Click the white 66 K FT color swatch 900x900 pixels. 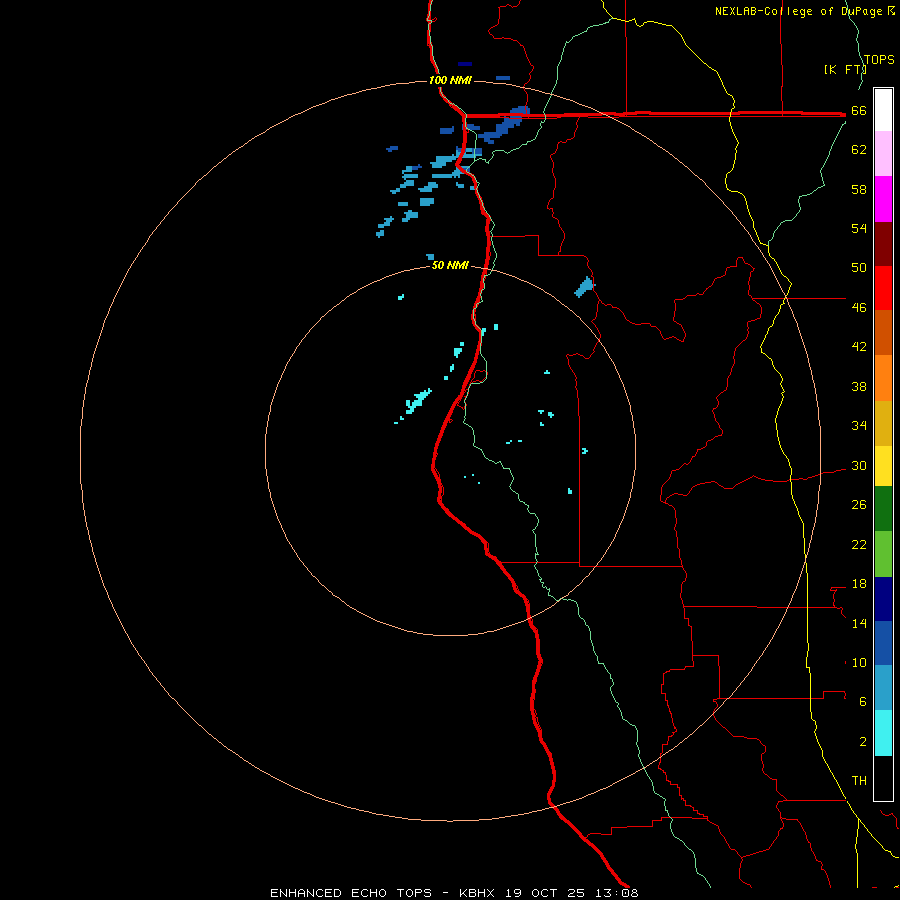(883, 110)
